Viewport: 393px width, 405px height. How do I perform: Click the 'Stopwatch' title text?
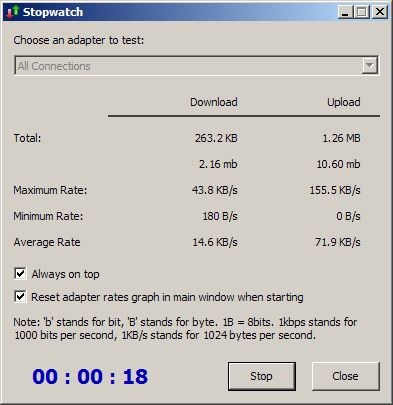(53, 12)
